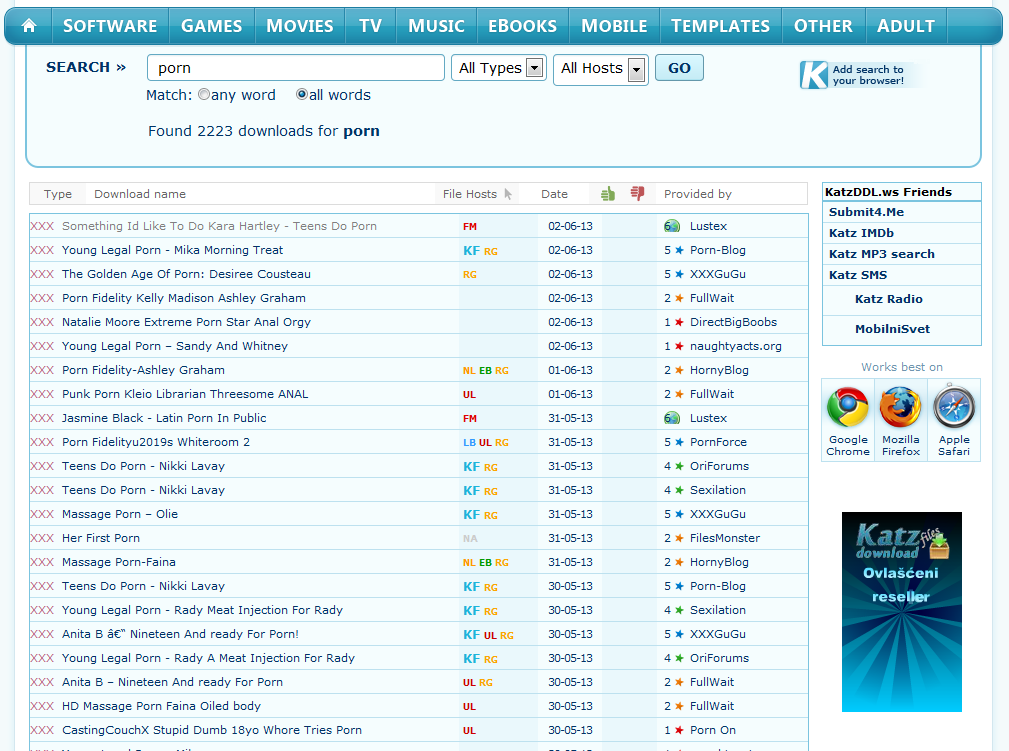Sort by the Type column header

(57, 194)
